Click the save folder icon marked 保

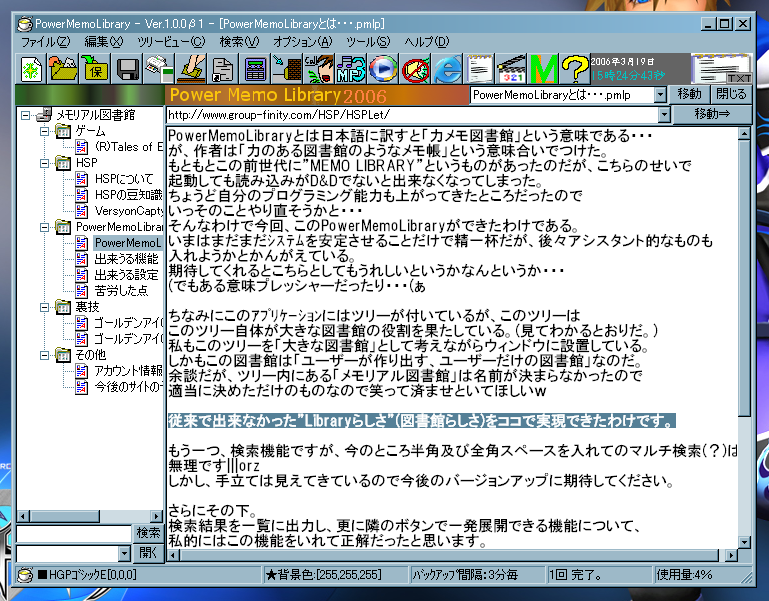tap(95, 69)
